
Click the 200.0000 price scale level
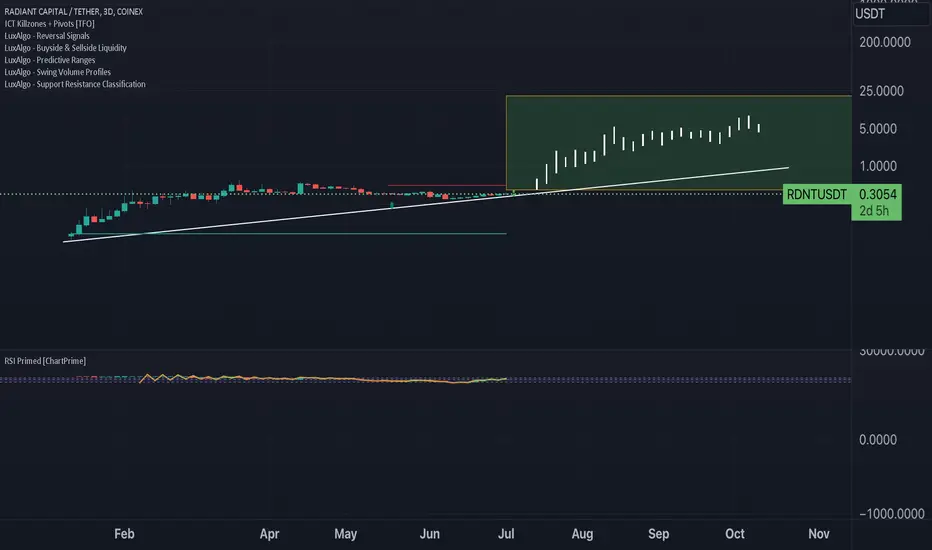(x=884, y=42)
